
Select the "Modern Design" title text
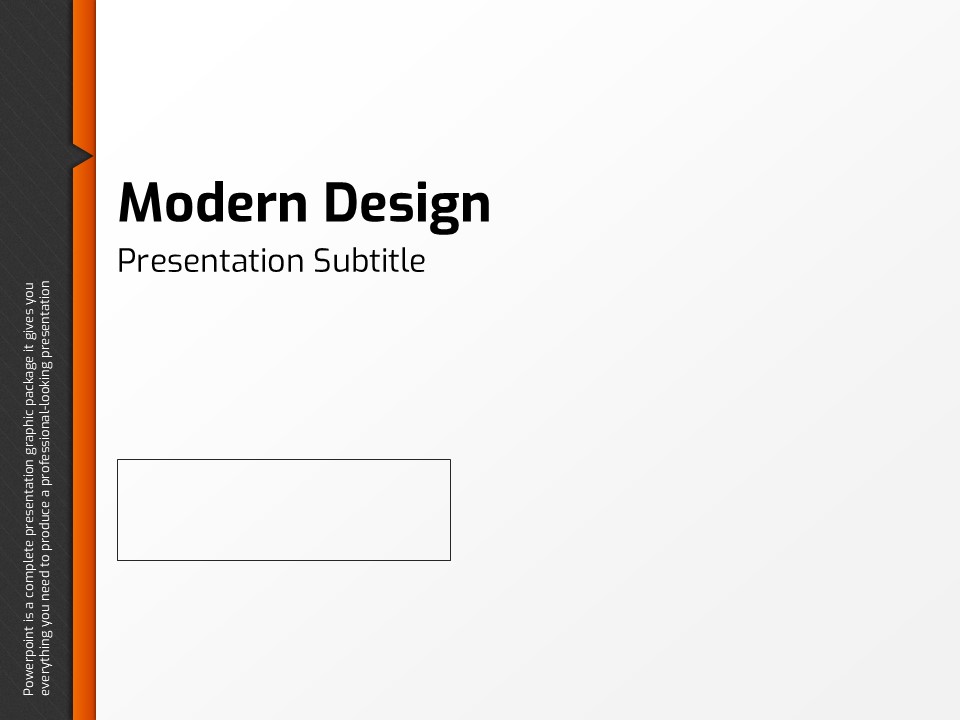[304, 203]
